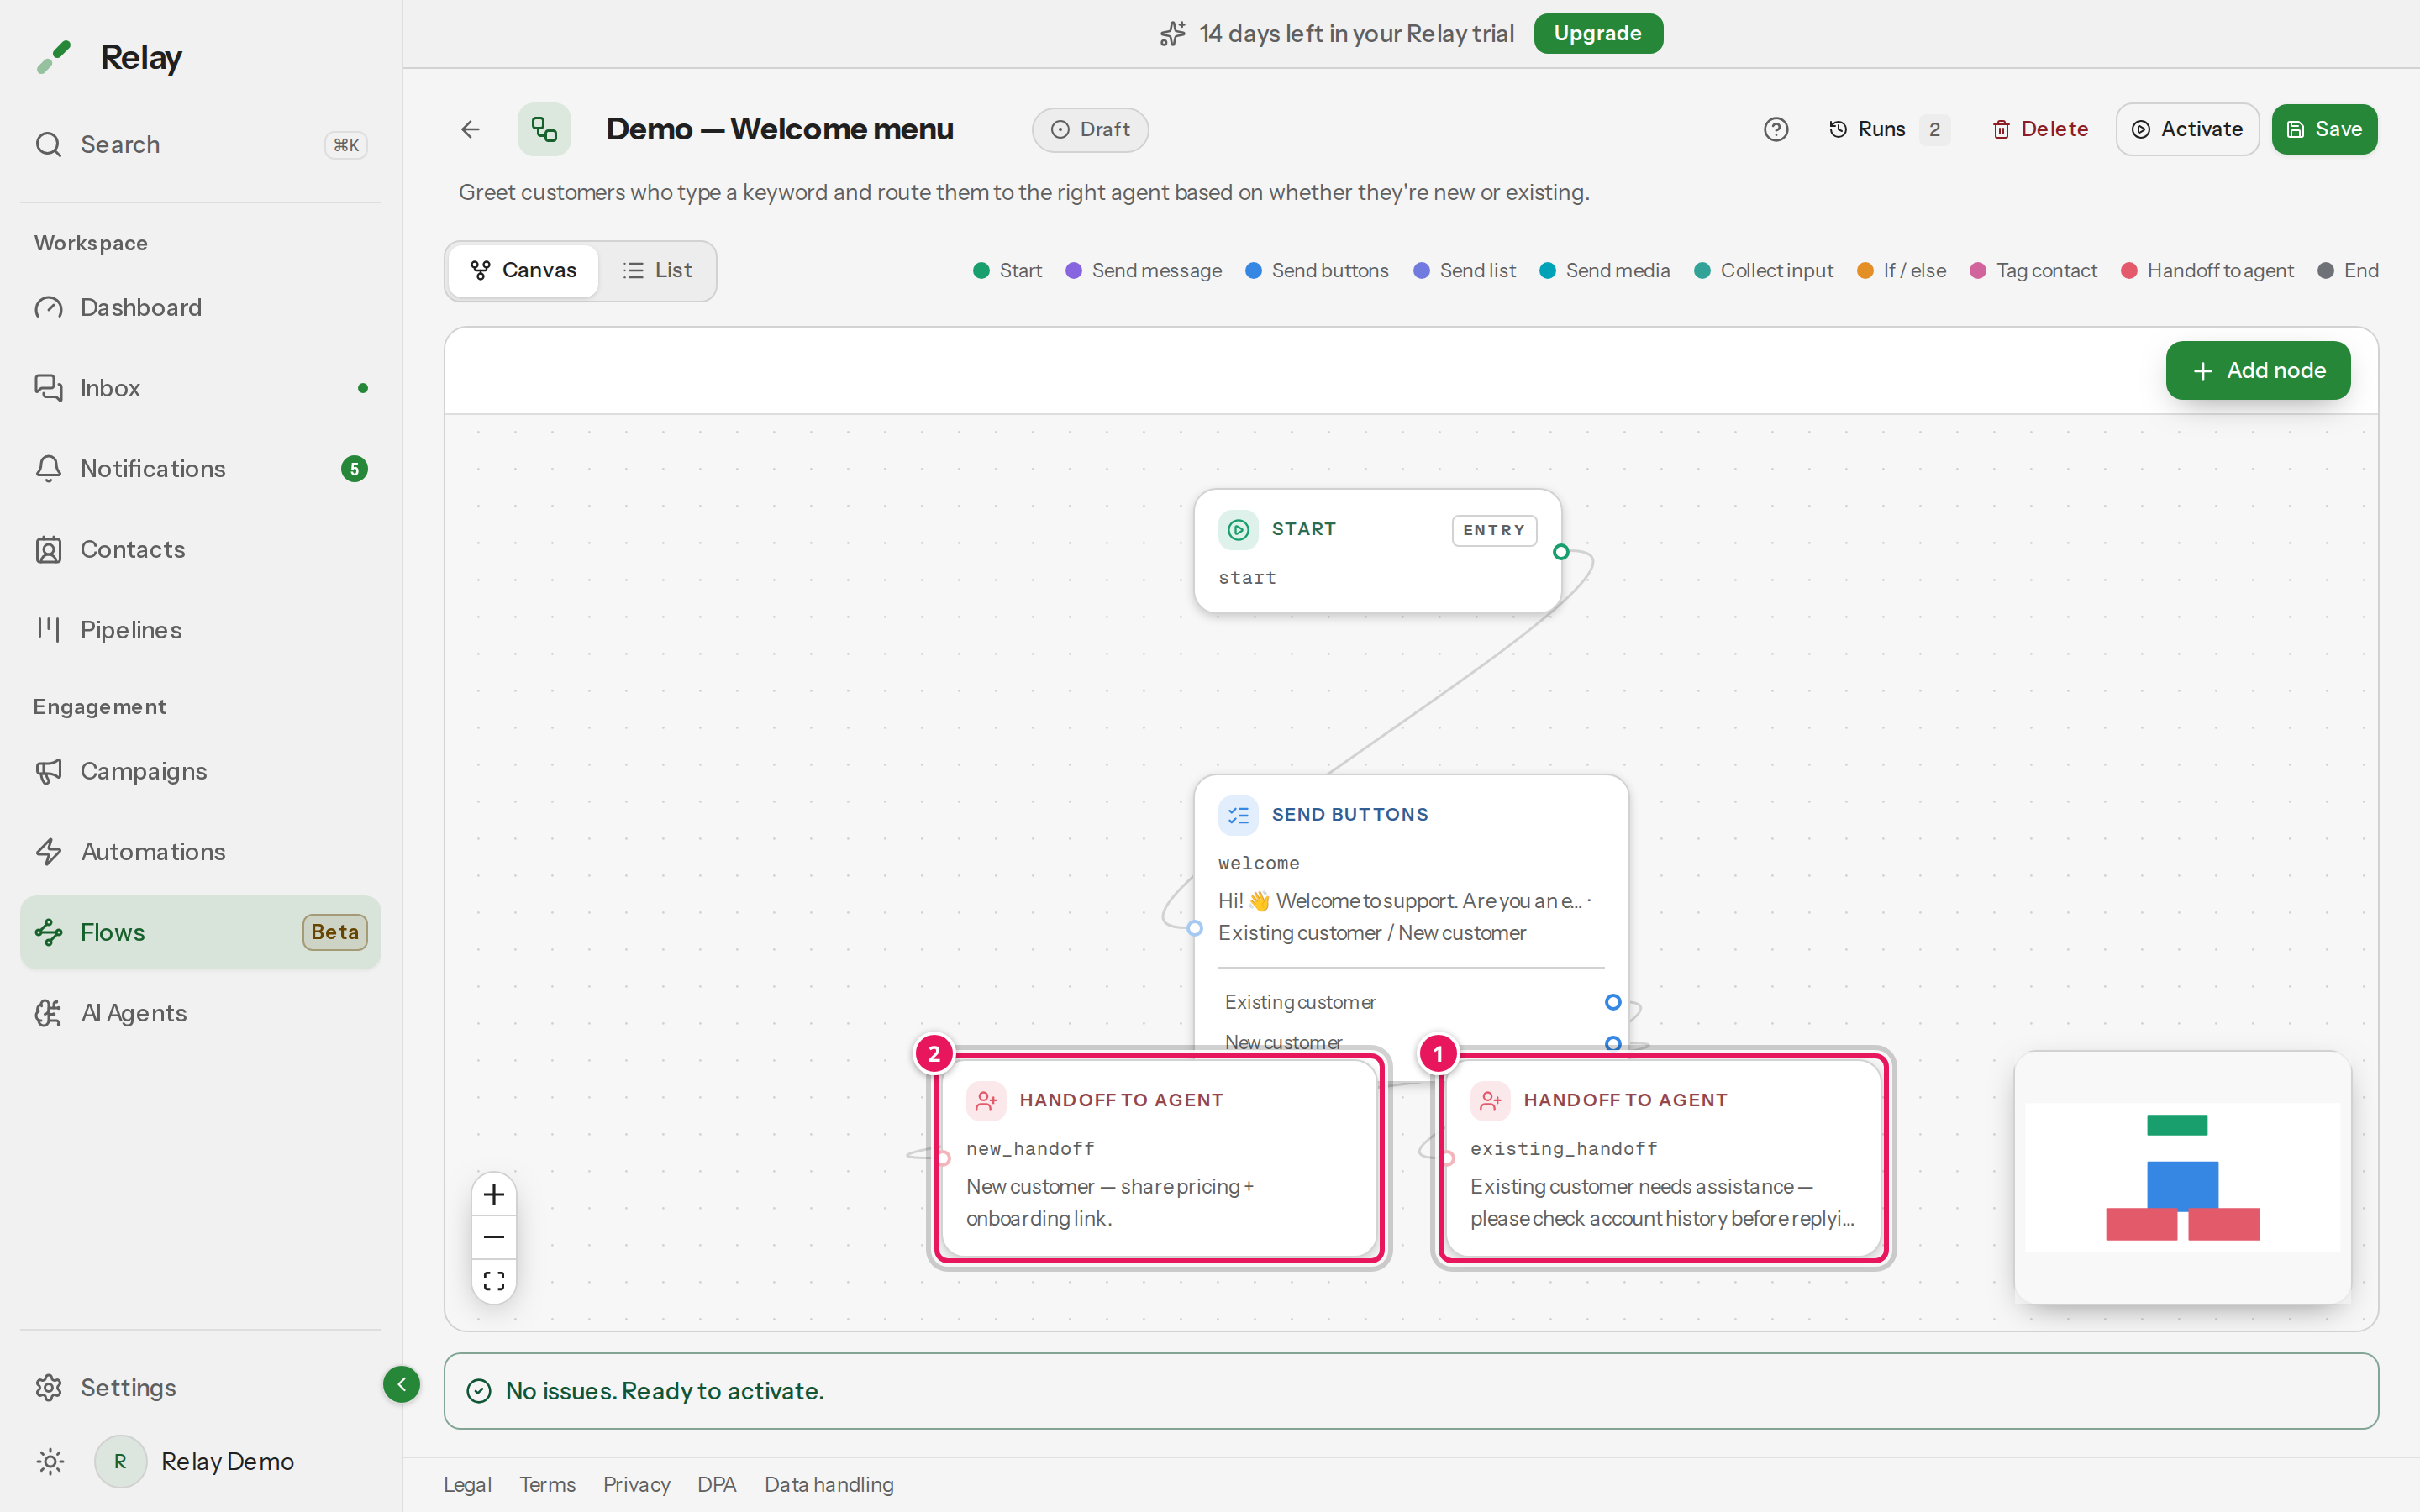The image size is (2420, 1512).
Task: Click the new_handoff node agent icon
Action: click(x=986, y=1101)
